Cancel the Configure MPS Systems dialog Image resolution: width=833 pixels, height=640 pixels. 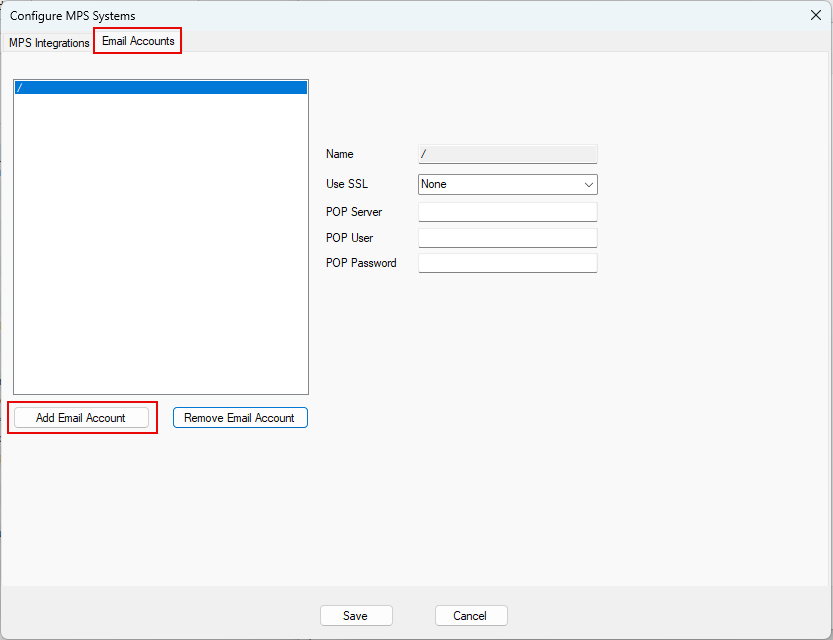[x=471, y=616]
